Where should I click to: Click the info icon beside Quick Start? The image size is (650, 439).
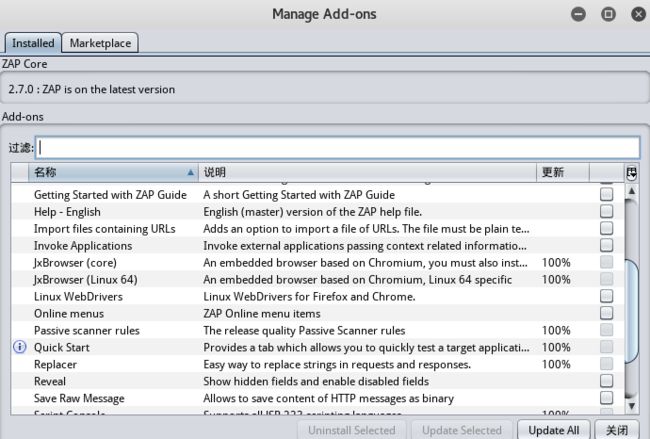tap(20, 347)
